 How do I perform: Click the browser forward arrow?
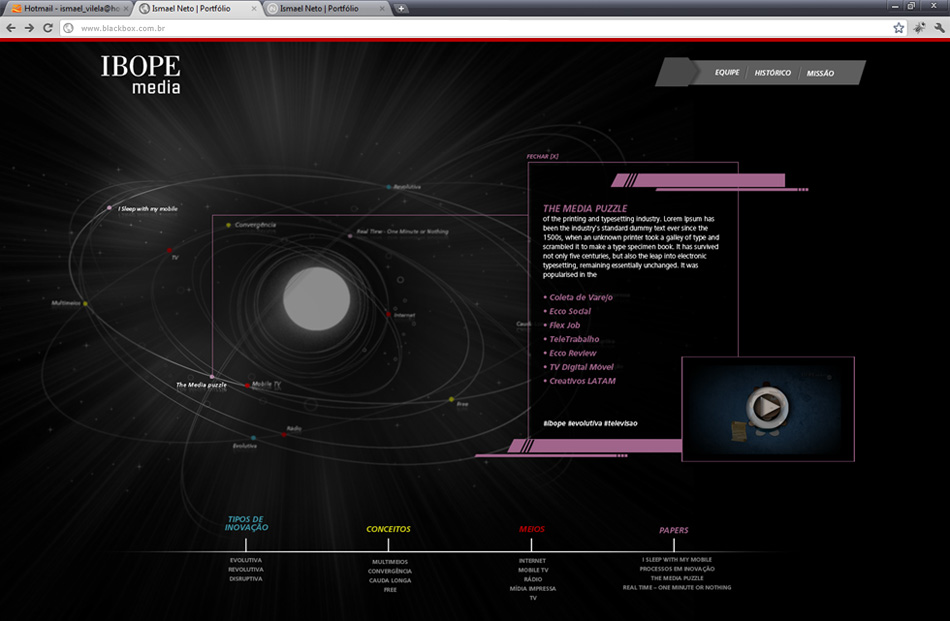point(29,28)
